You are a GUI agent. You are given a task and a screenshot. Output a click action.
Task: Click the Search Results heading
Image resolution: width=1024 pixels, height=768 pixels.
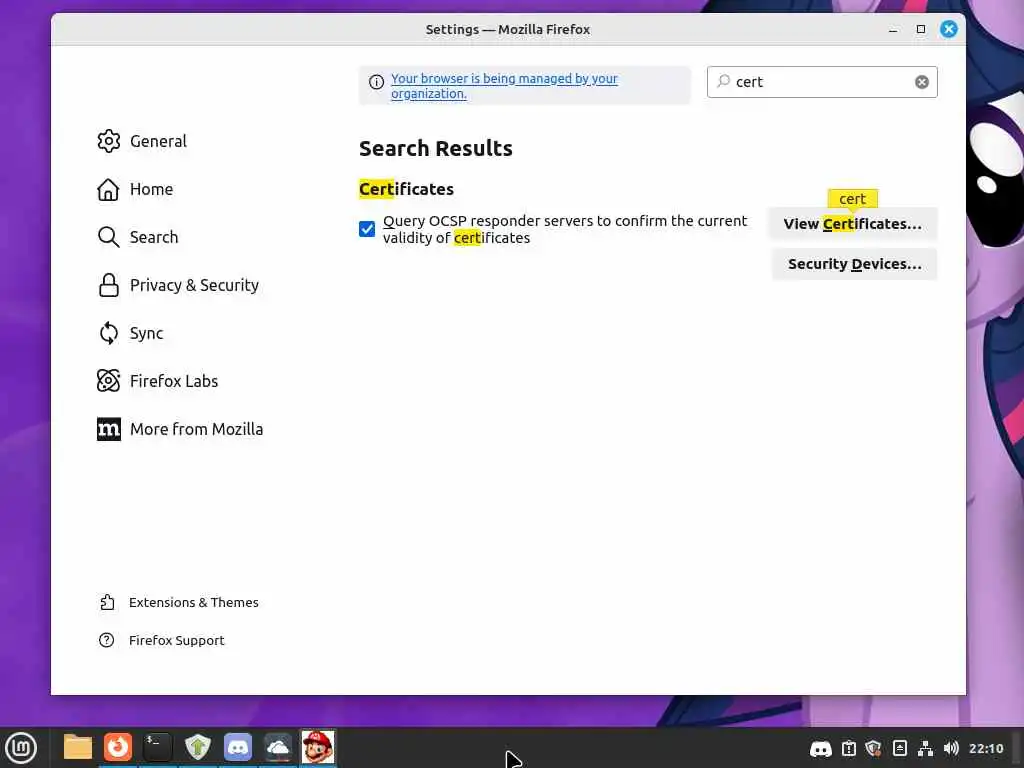(x=436, y=148)
